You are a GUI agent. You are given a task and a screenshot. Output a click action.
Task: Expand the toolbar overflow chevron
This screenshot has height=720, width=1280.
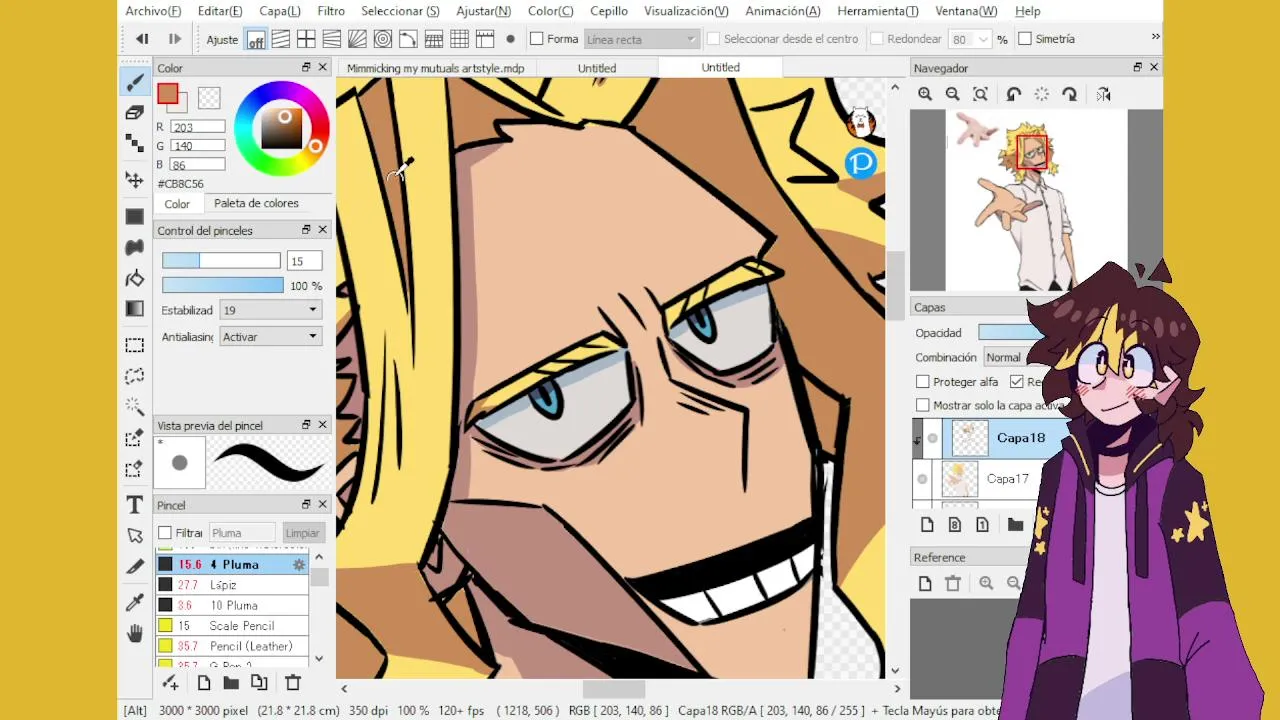pos(1155,37)
